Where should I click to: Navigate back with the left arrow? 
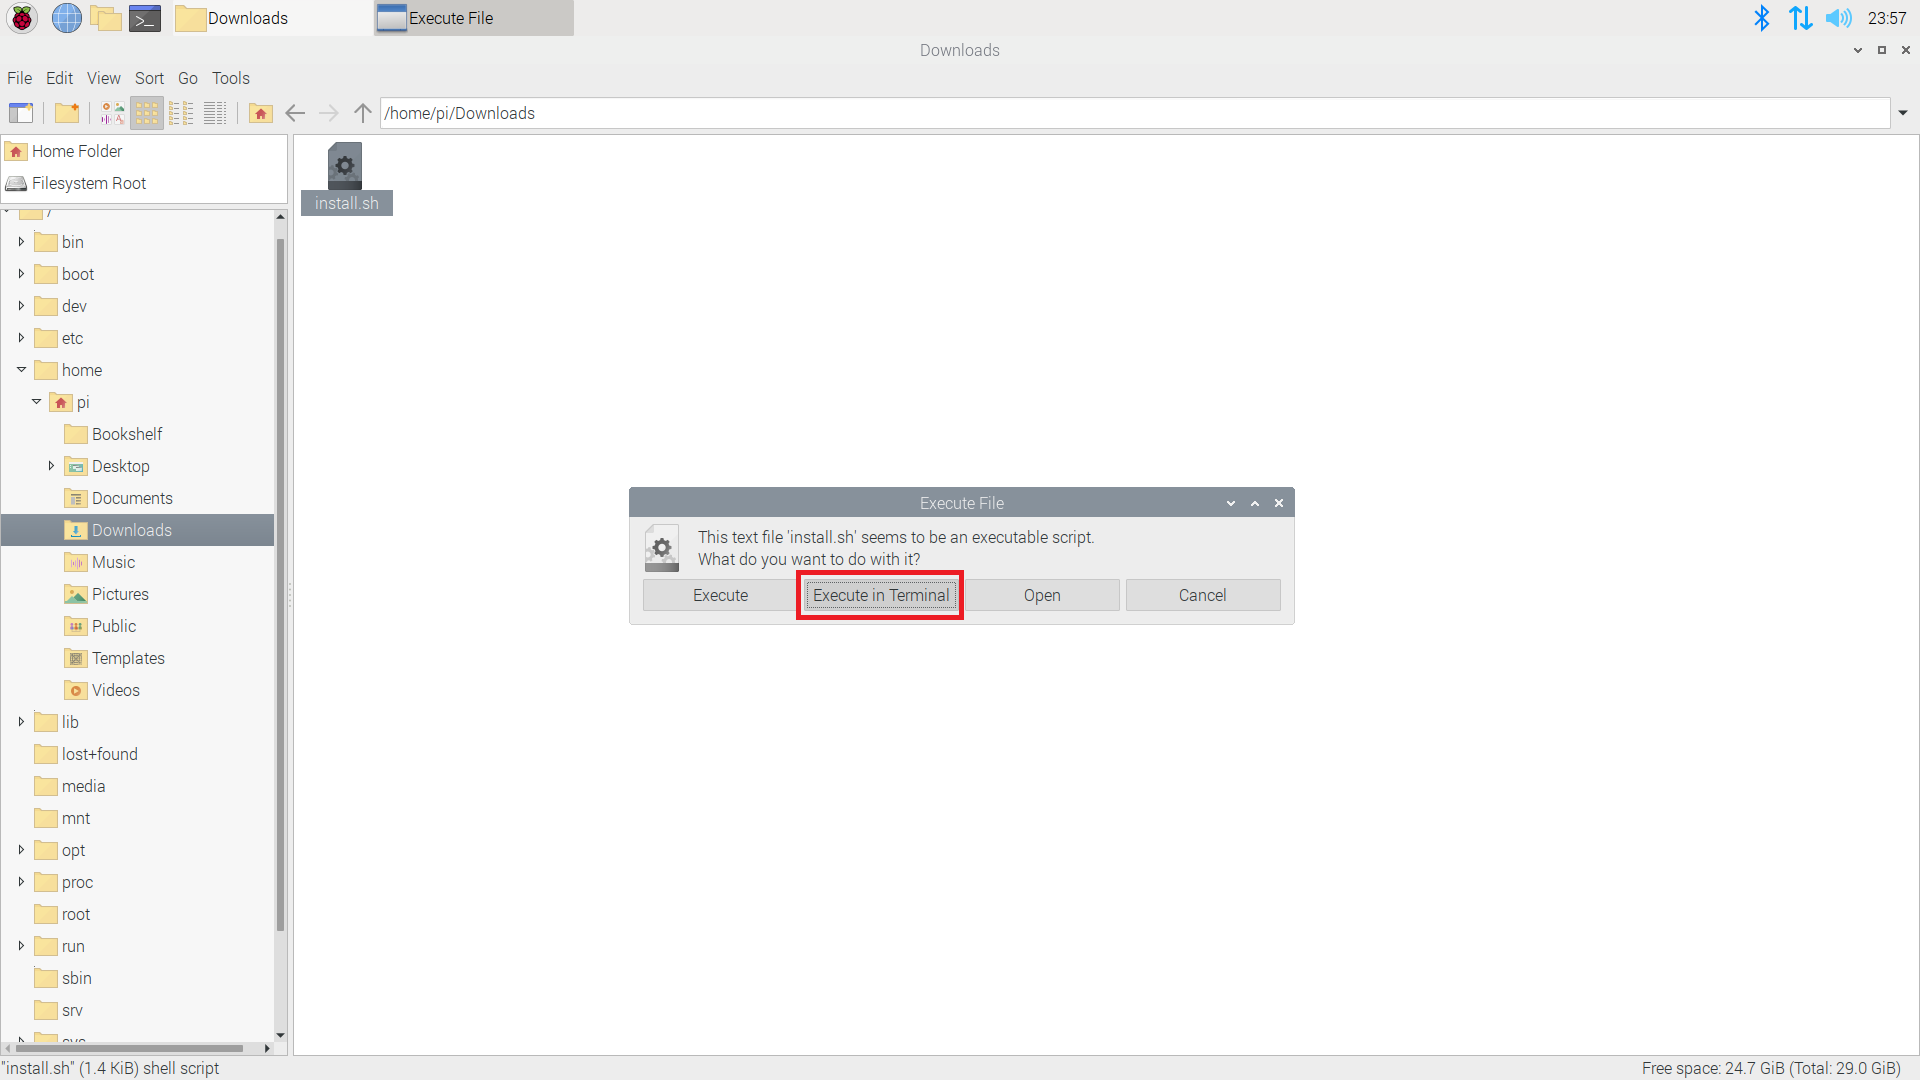click(x=295, y=113)
